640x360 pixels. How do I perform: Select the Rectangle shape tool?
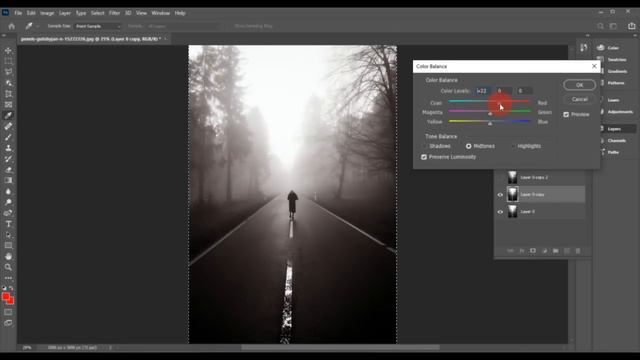pyautogui.click(x=8, y=245)
